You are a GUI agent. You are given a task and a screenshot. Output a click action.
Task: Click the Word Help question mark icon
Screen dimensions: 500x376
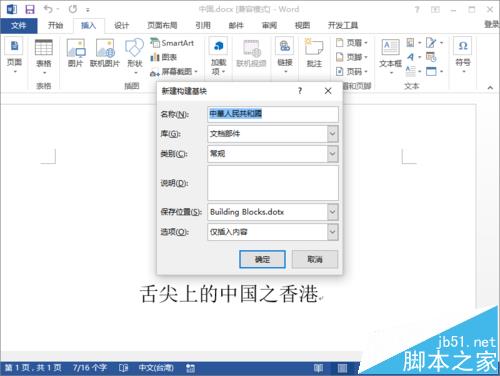(417, 10)
